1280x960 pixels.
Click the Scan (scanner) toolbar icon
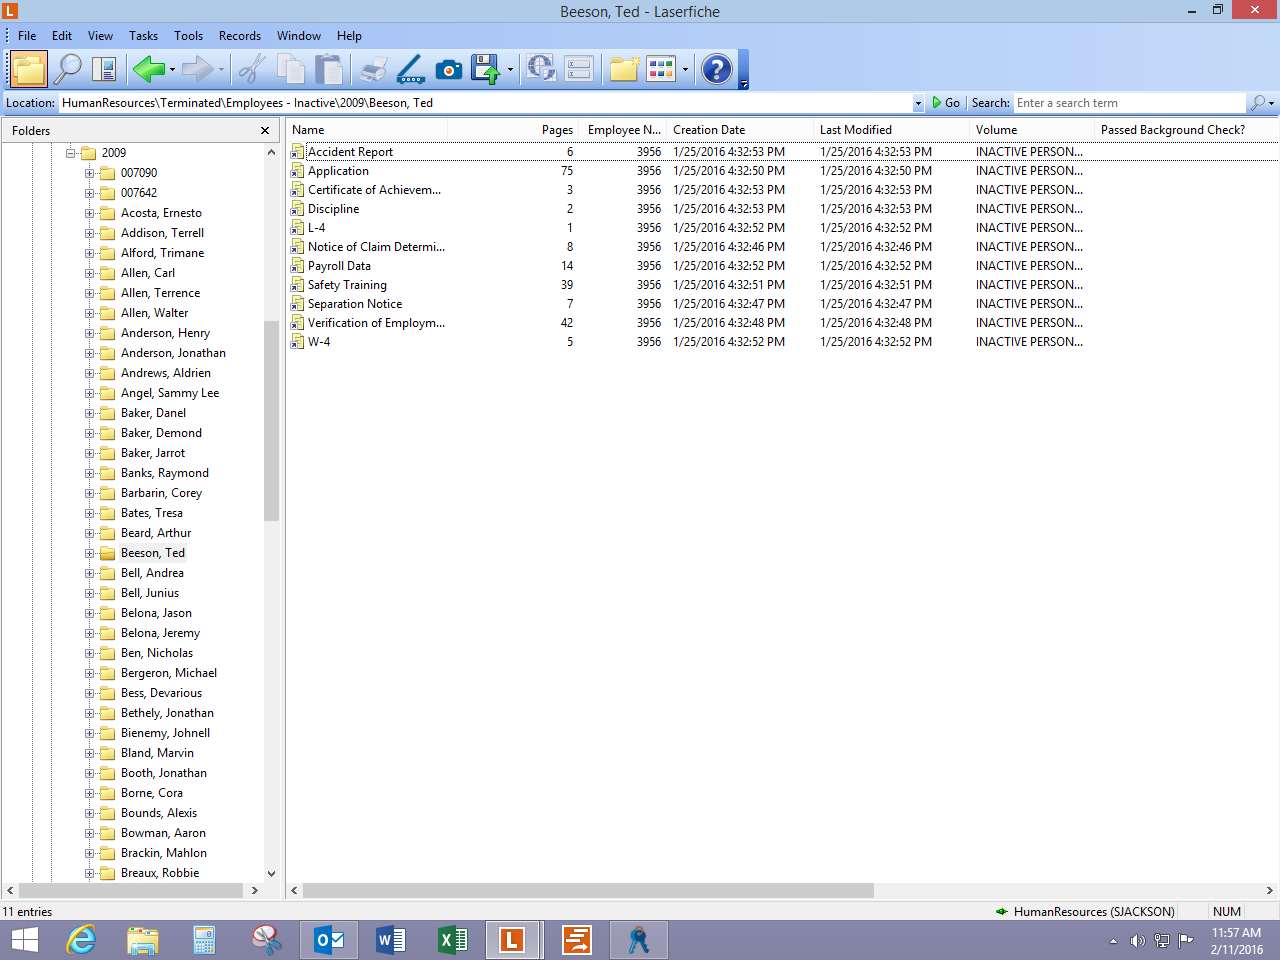pyautogui.click(x=411, y=69)
